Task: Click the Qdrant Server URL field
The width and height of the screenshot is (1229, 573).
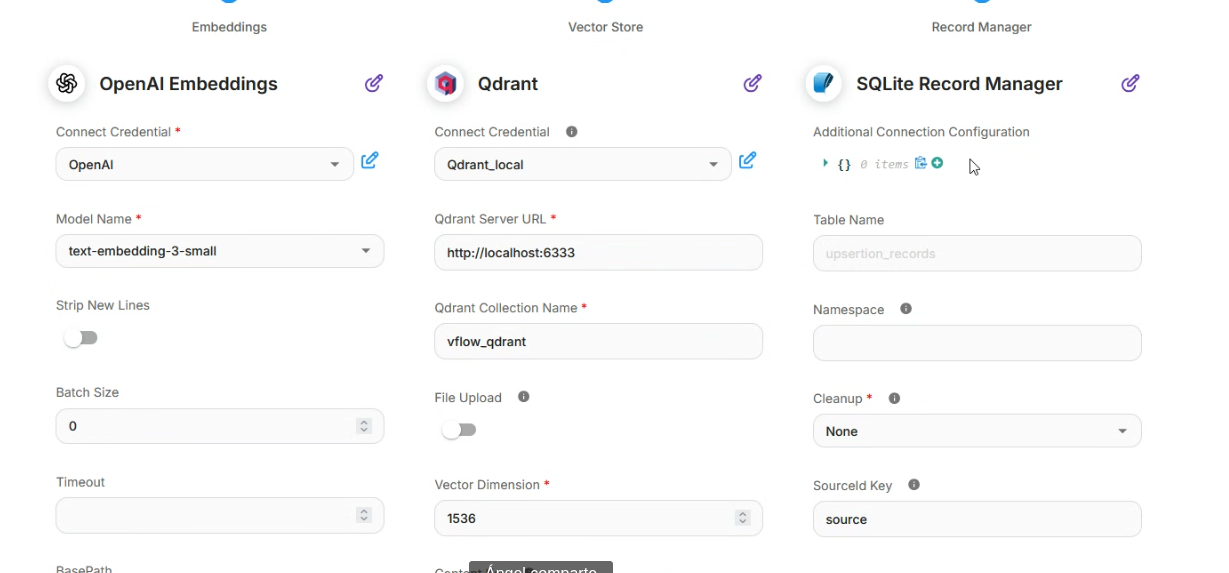Action: point(598,253)
